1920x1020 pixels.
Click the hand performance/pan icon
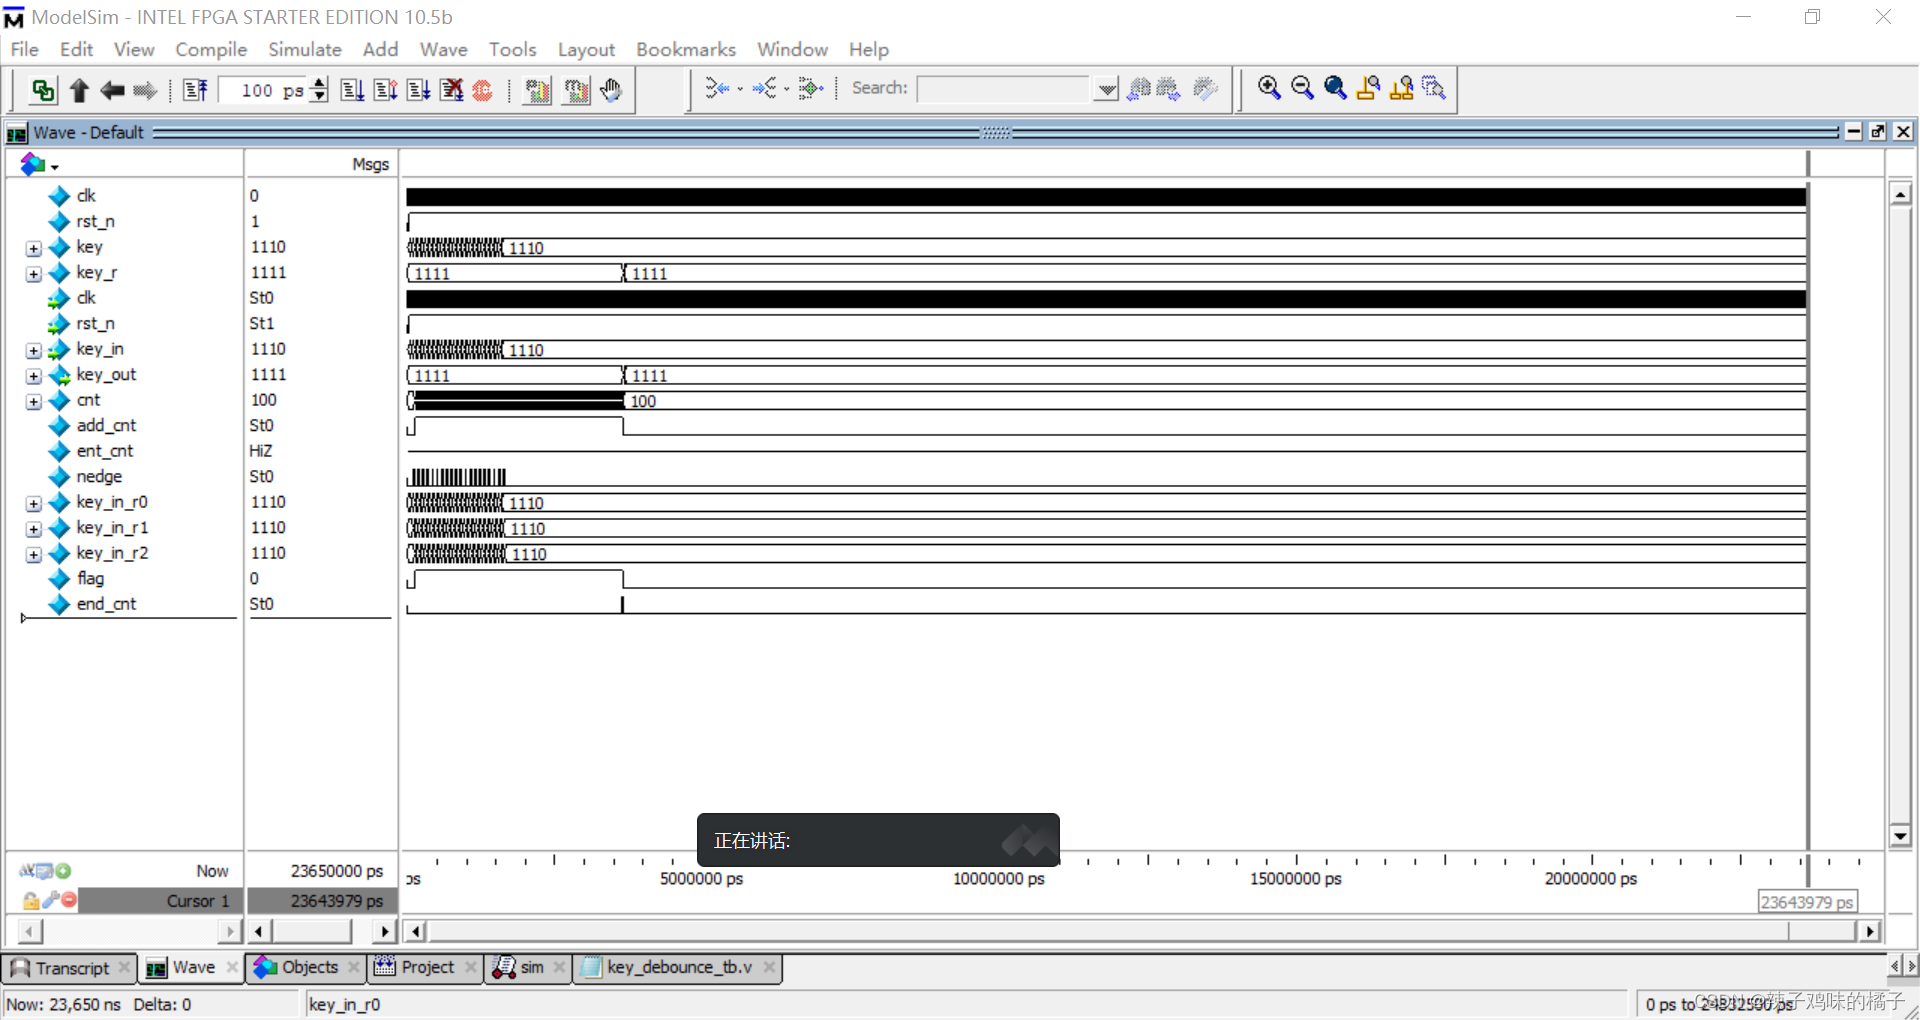point(611,90)
